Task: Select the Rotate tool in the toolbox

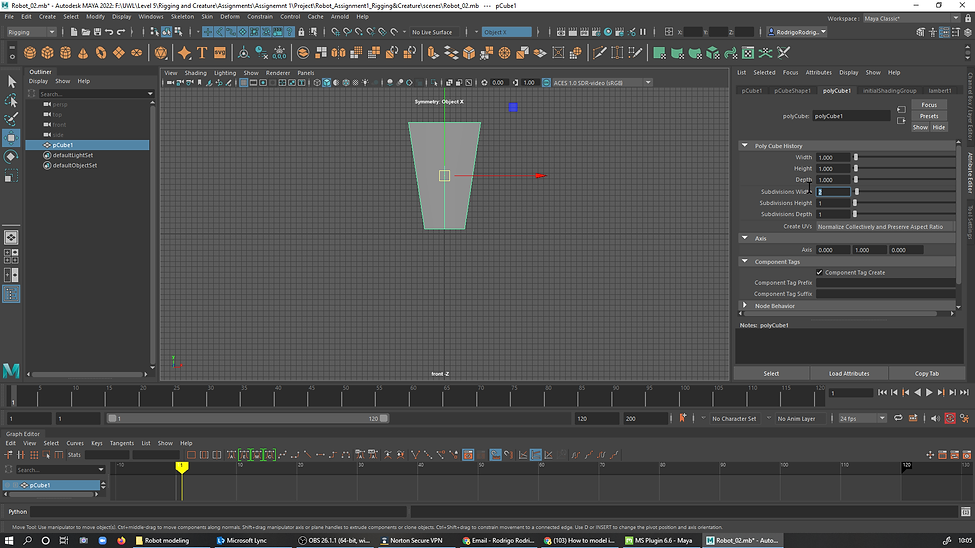Action: pyautogui.click(x=11, y=157)
